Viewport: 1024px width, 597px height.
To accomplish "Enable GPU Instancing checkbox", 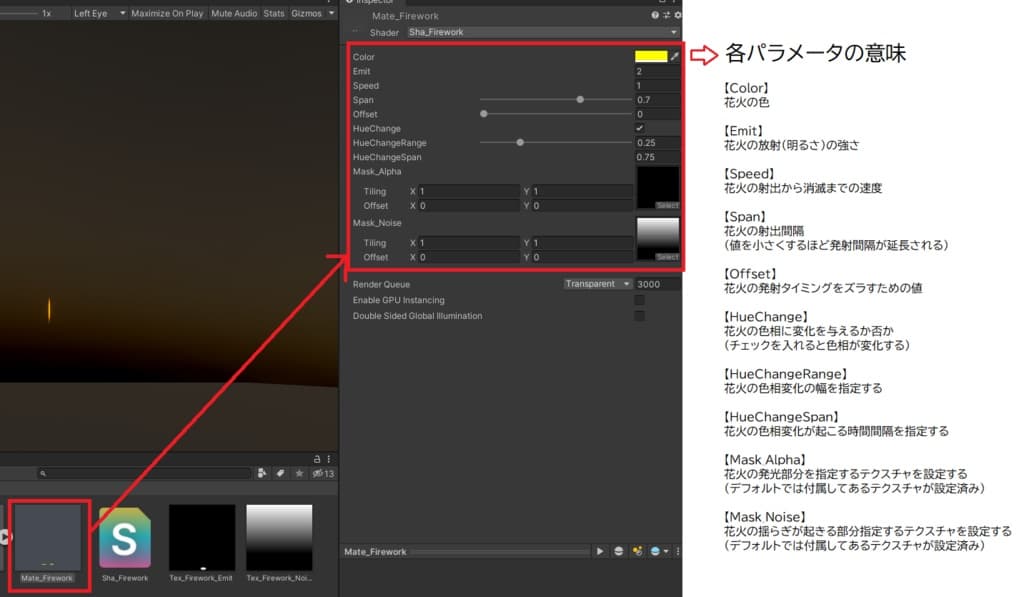I will (x=639, y=300).
